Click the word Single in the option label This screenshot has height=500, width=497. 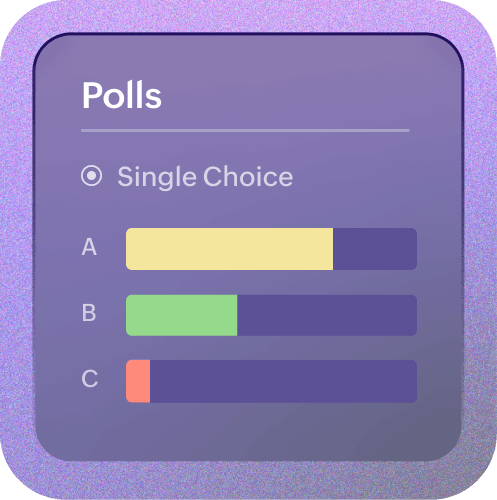[x=157, y=177]
